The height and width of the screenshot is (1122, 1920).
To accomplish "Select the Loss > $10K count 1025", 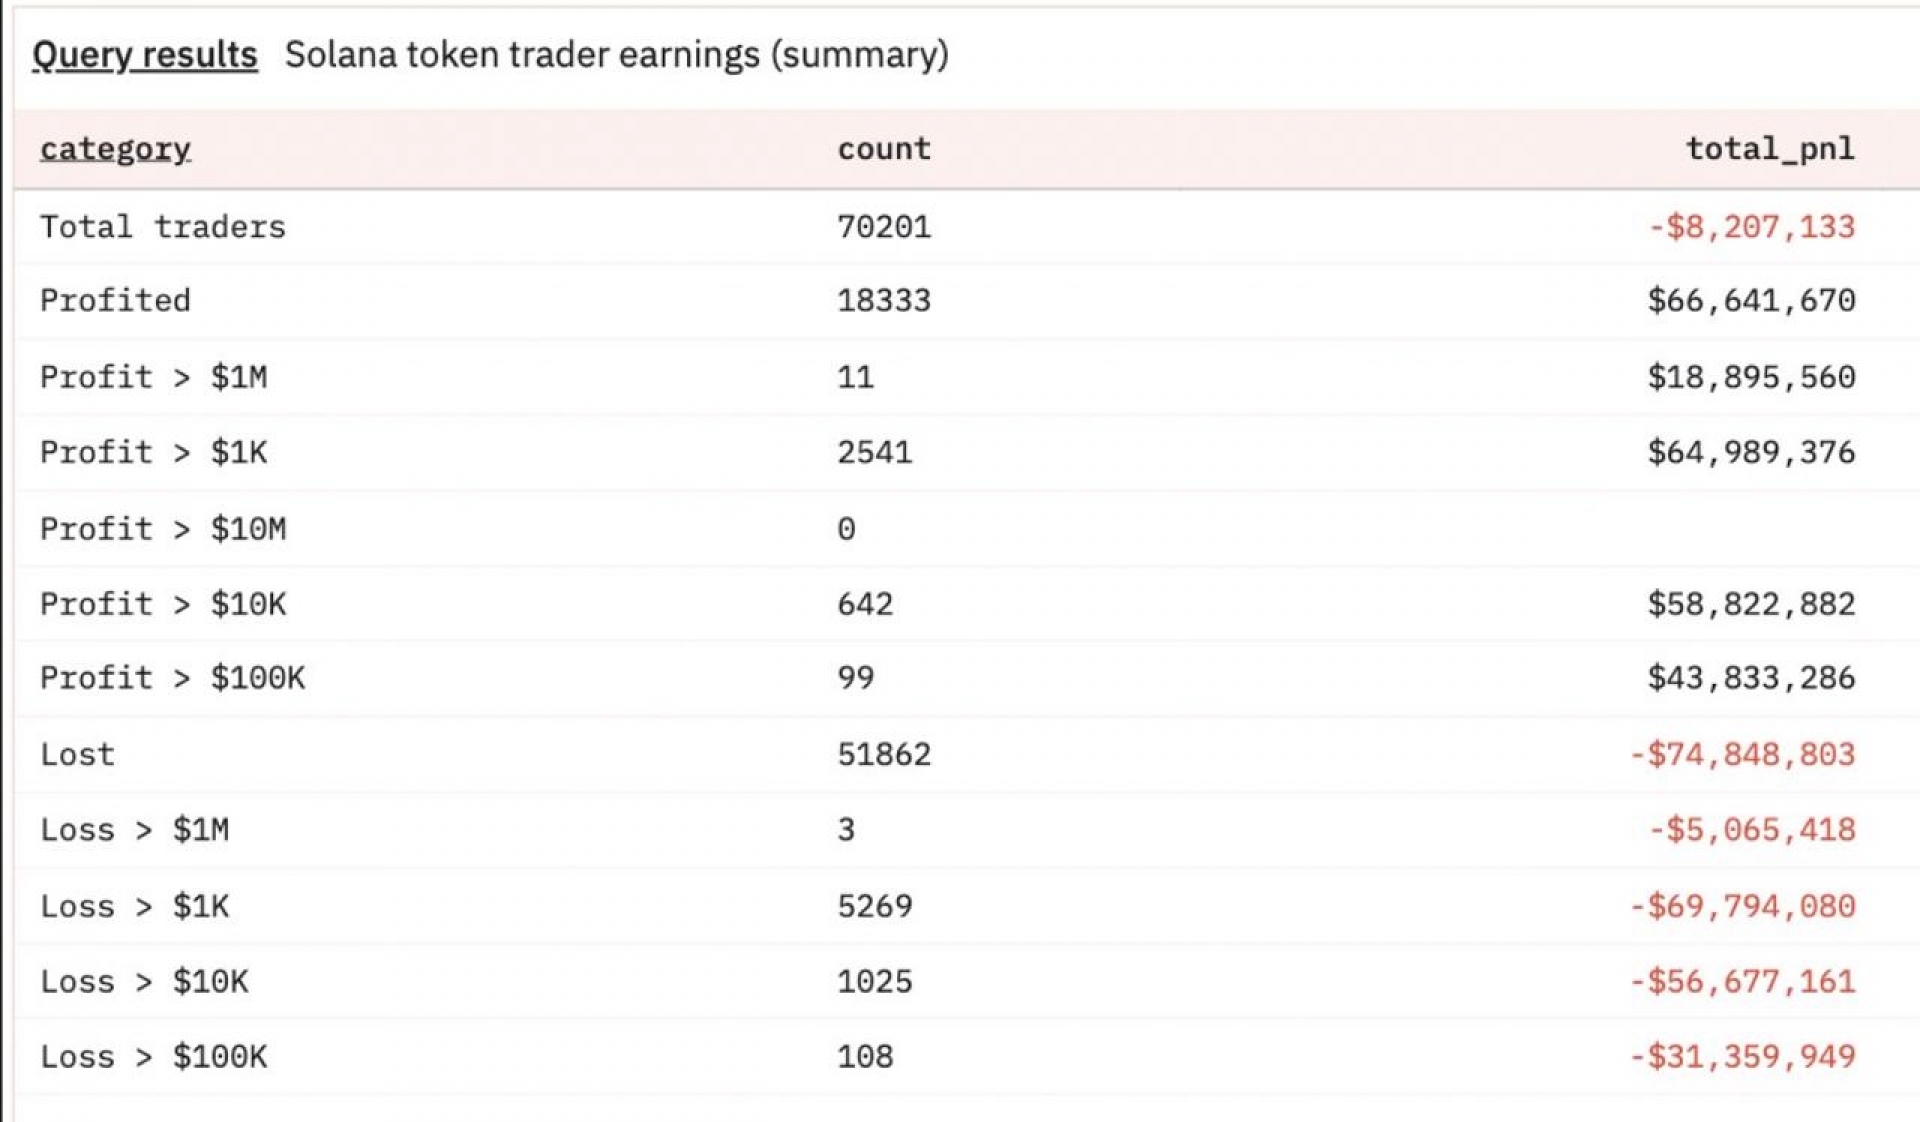I will [874, 981].
